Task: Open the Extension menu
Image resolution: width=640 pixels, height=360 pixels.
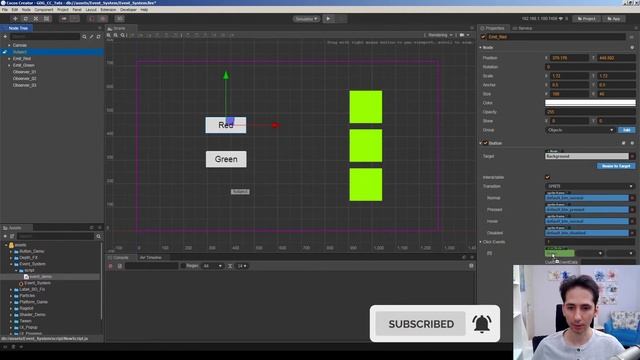Action: click(108, 9)
